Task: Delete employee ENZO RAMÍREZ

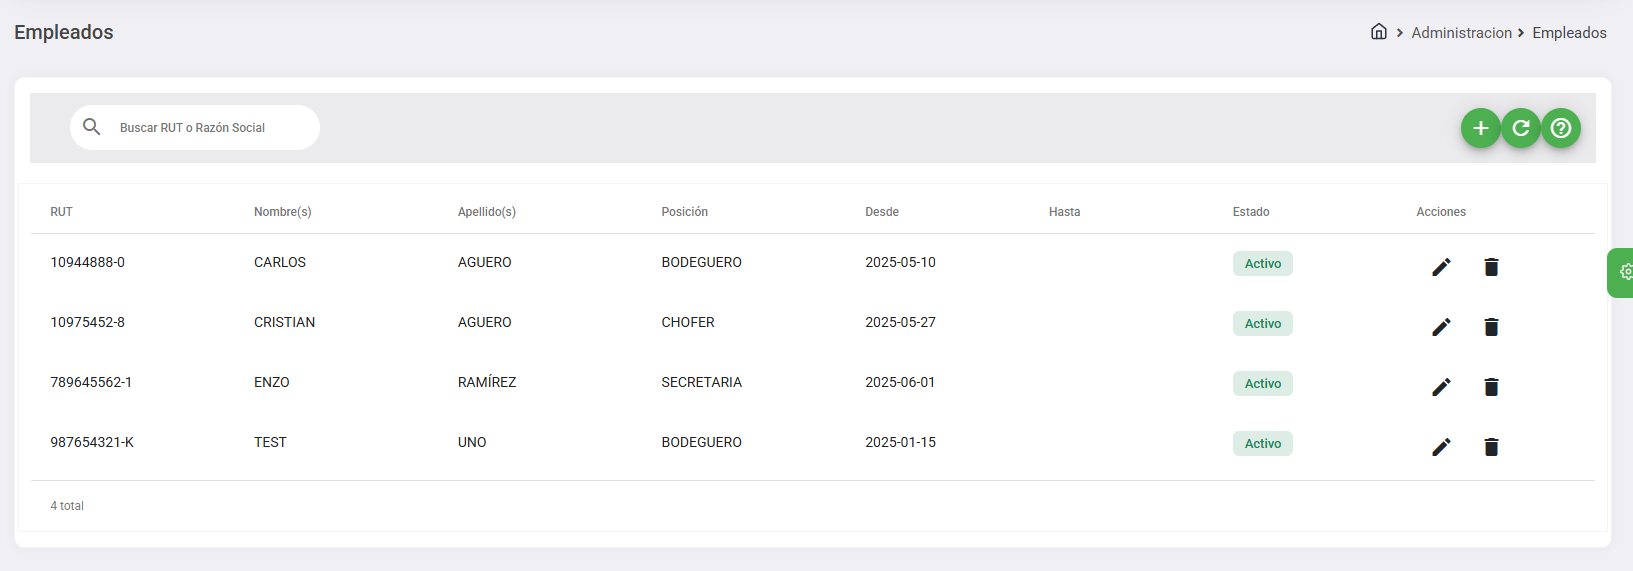Action: 1491,387
